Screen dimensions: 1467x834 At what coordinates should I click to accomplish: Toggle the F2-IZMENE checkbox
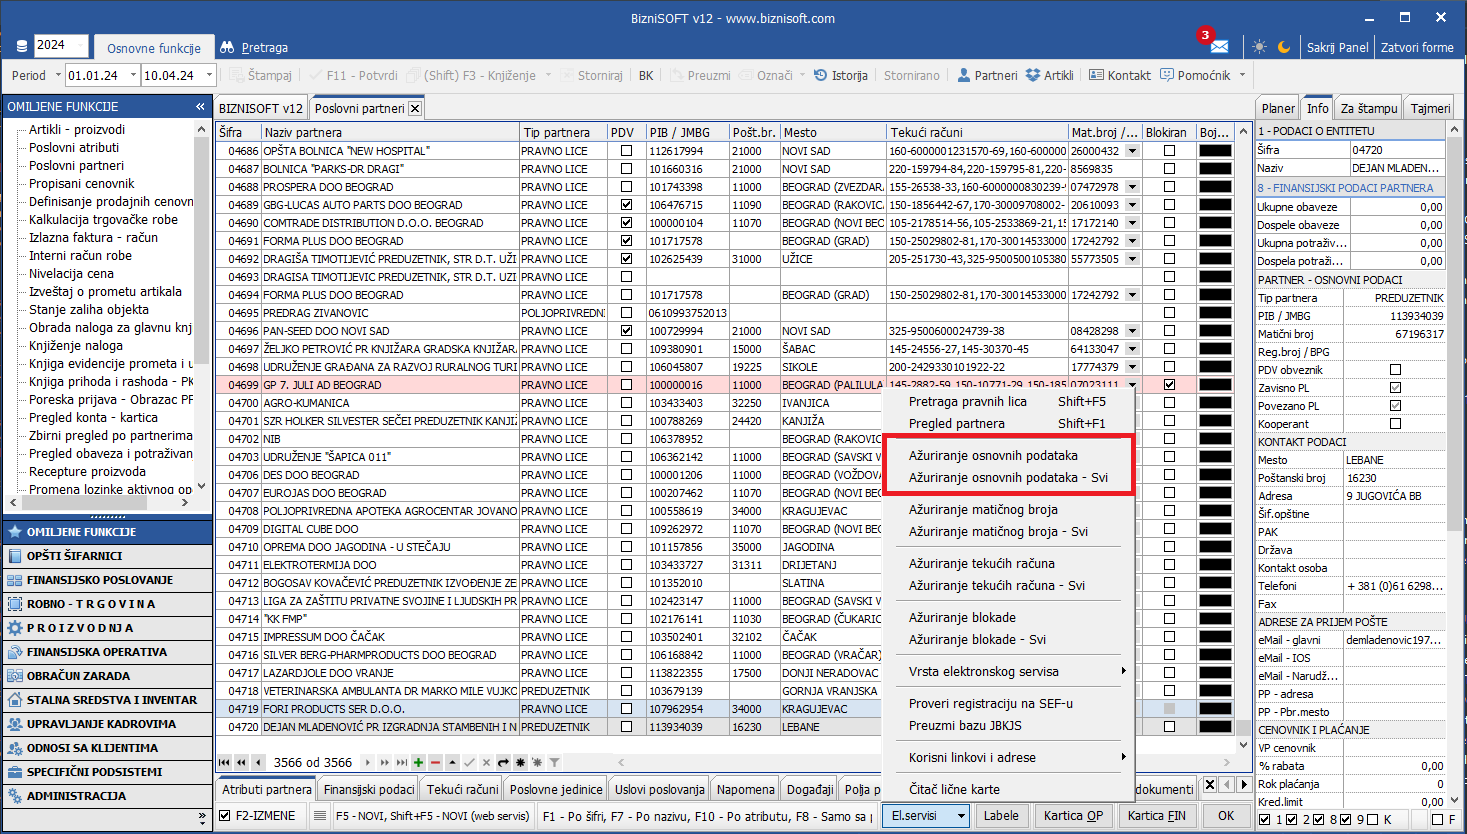coord(225,816)
